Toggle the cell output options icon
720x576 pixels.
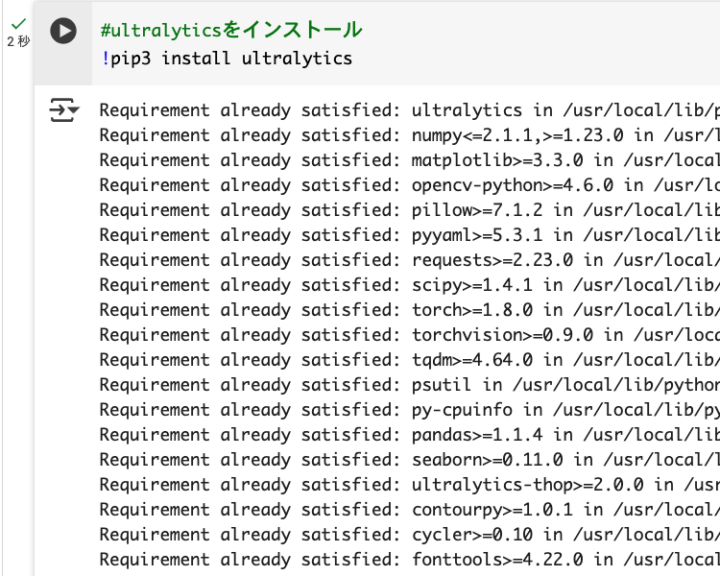(64, 110)
